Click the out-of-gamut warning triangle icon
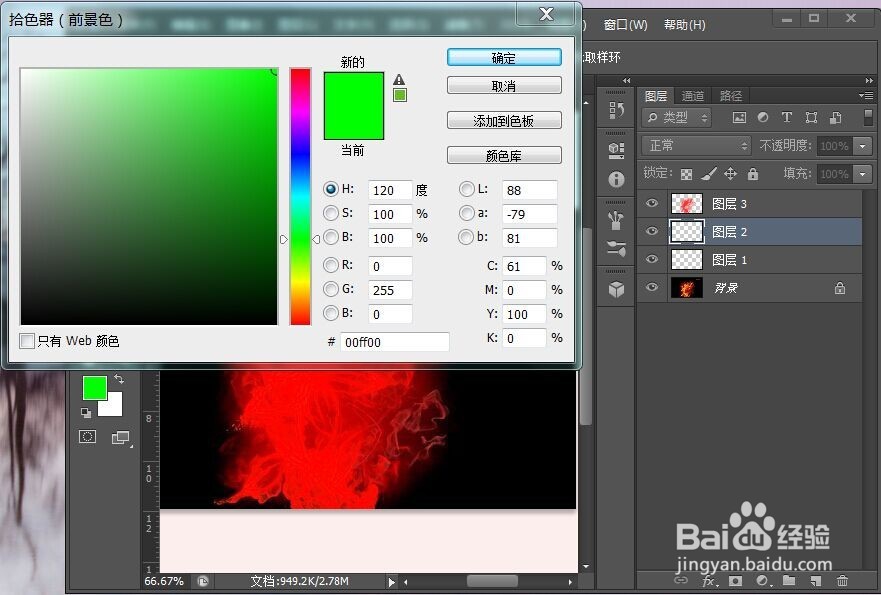The height and width of the screenshot is (595, 881). tap(399, 79)
